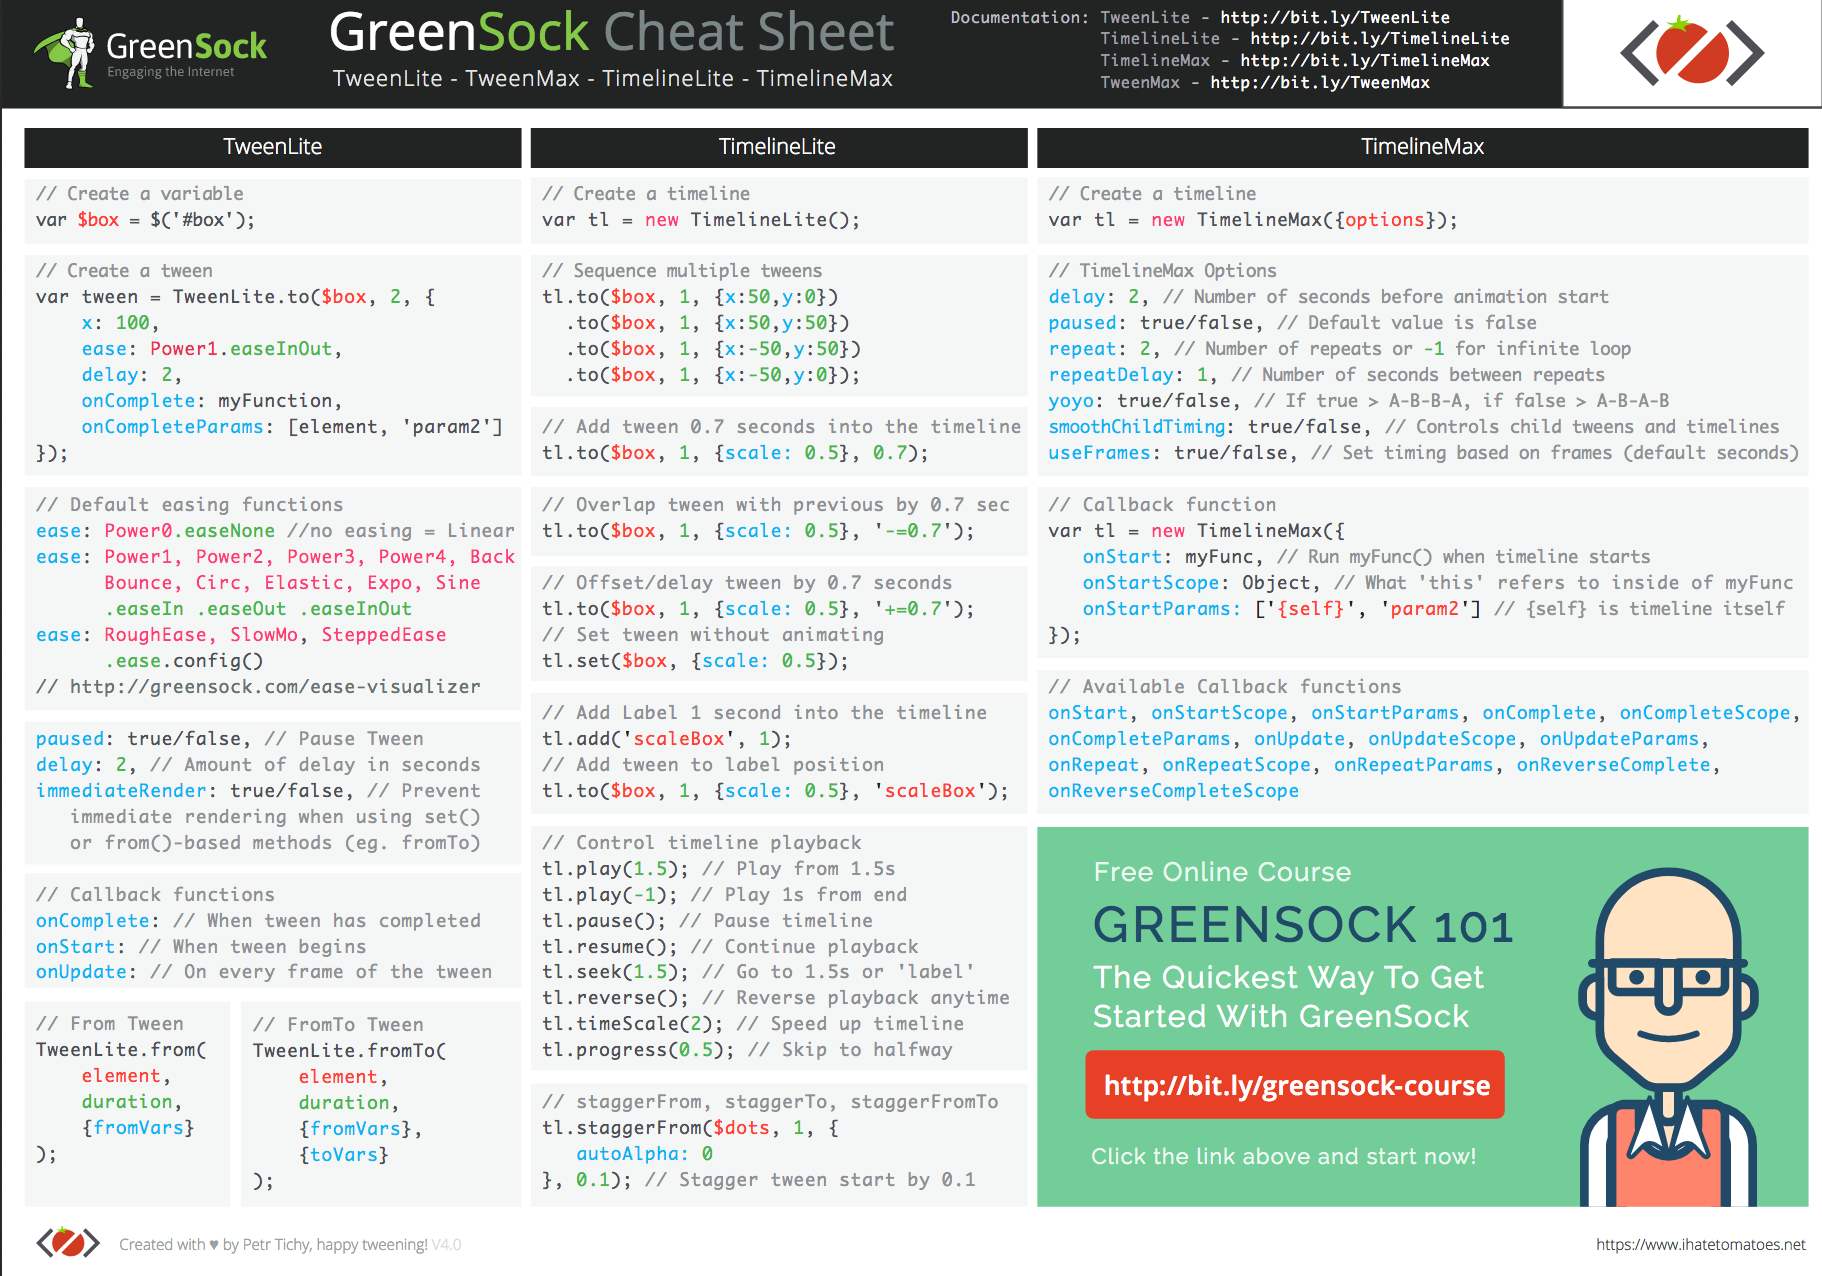The image size is (1822, 1276).
Task: Click the subtitle 'TweenLite - TweenMax - TimelineLite - TimelineMax'
Action: pyautogui.click(x=613, y=78)
